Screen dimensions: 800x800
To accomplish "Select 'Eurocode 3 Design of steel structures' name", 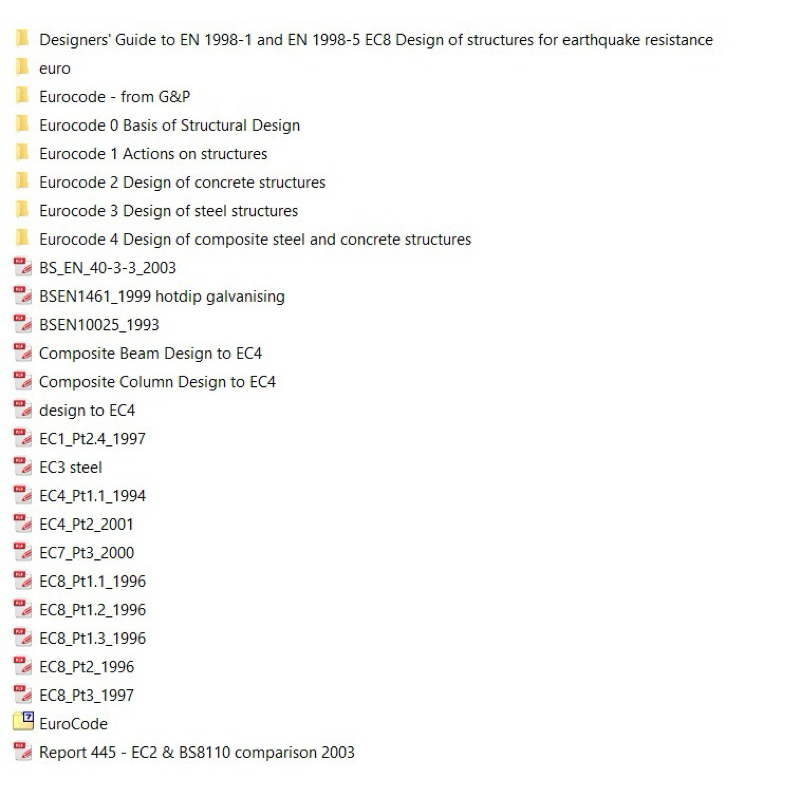I will point(168,211).
